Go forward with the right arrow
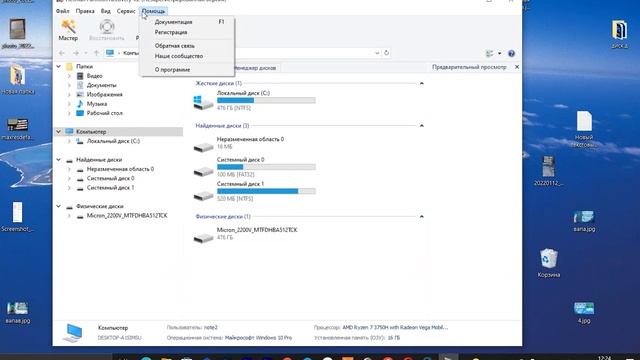The image size is (640, 360). point(76,53)
